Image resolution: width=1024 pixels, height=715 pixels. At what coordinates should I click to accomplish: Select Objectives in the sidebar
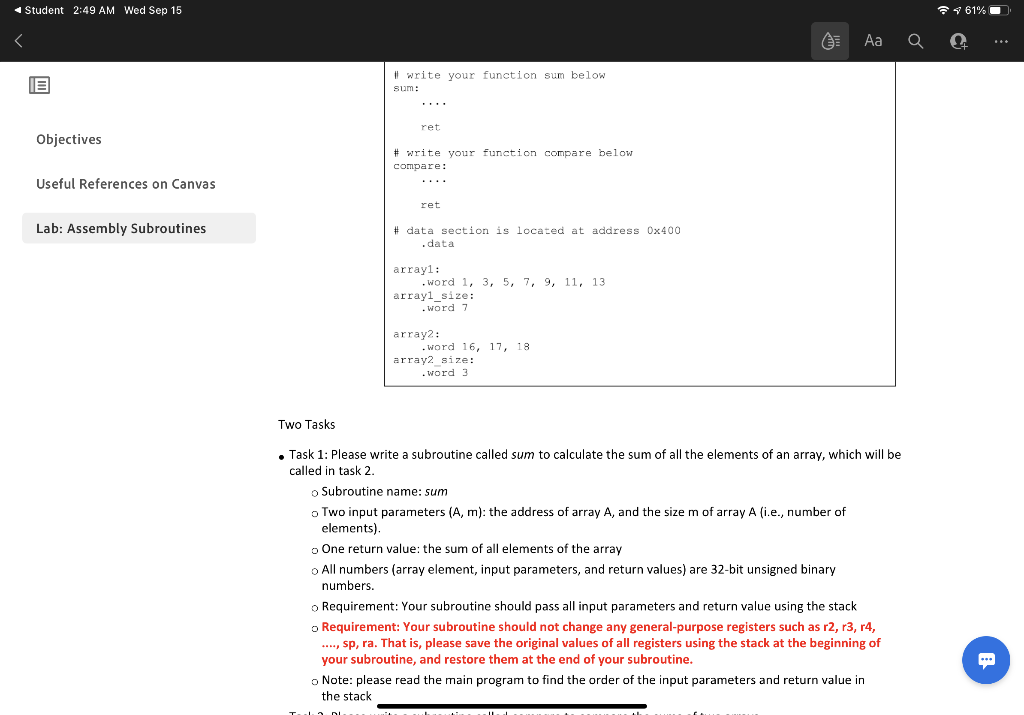[68, 139]
